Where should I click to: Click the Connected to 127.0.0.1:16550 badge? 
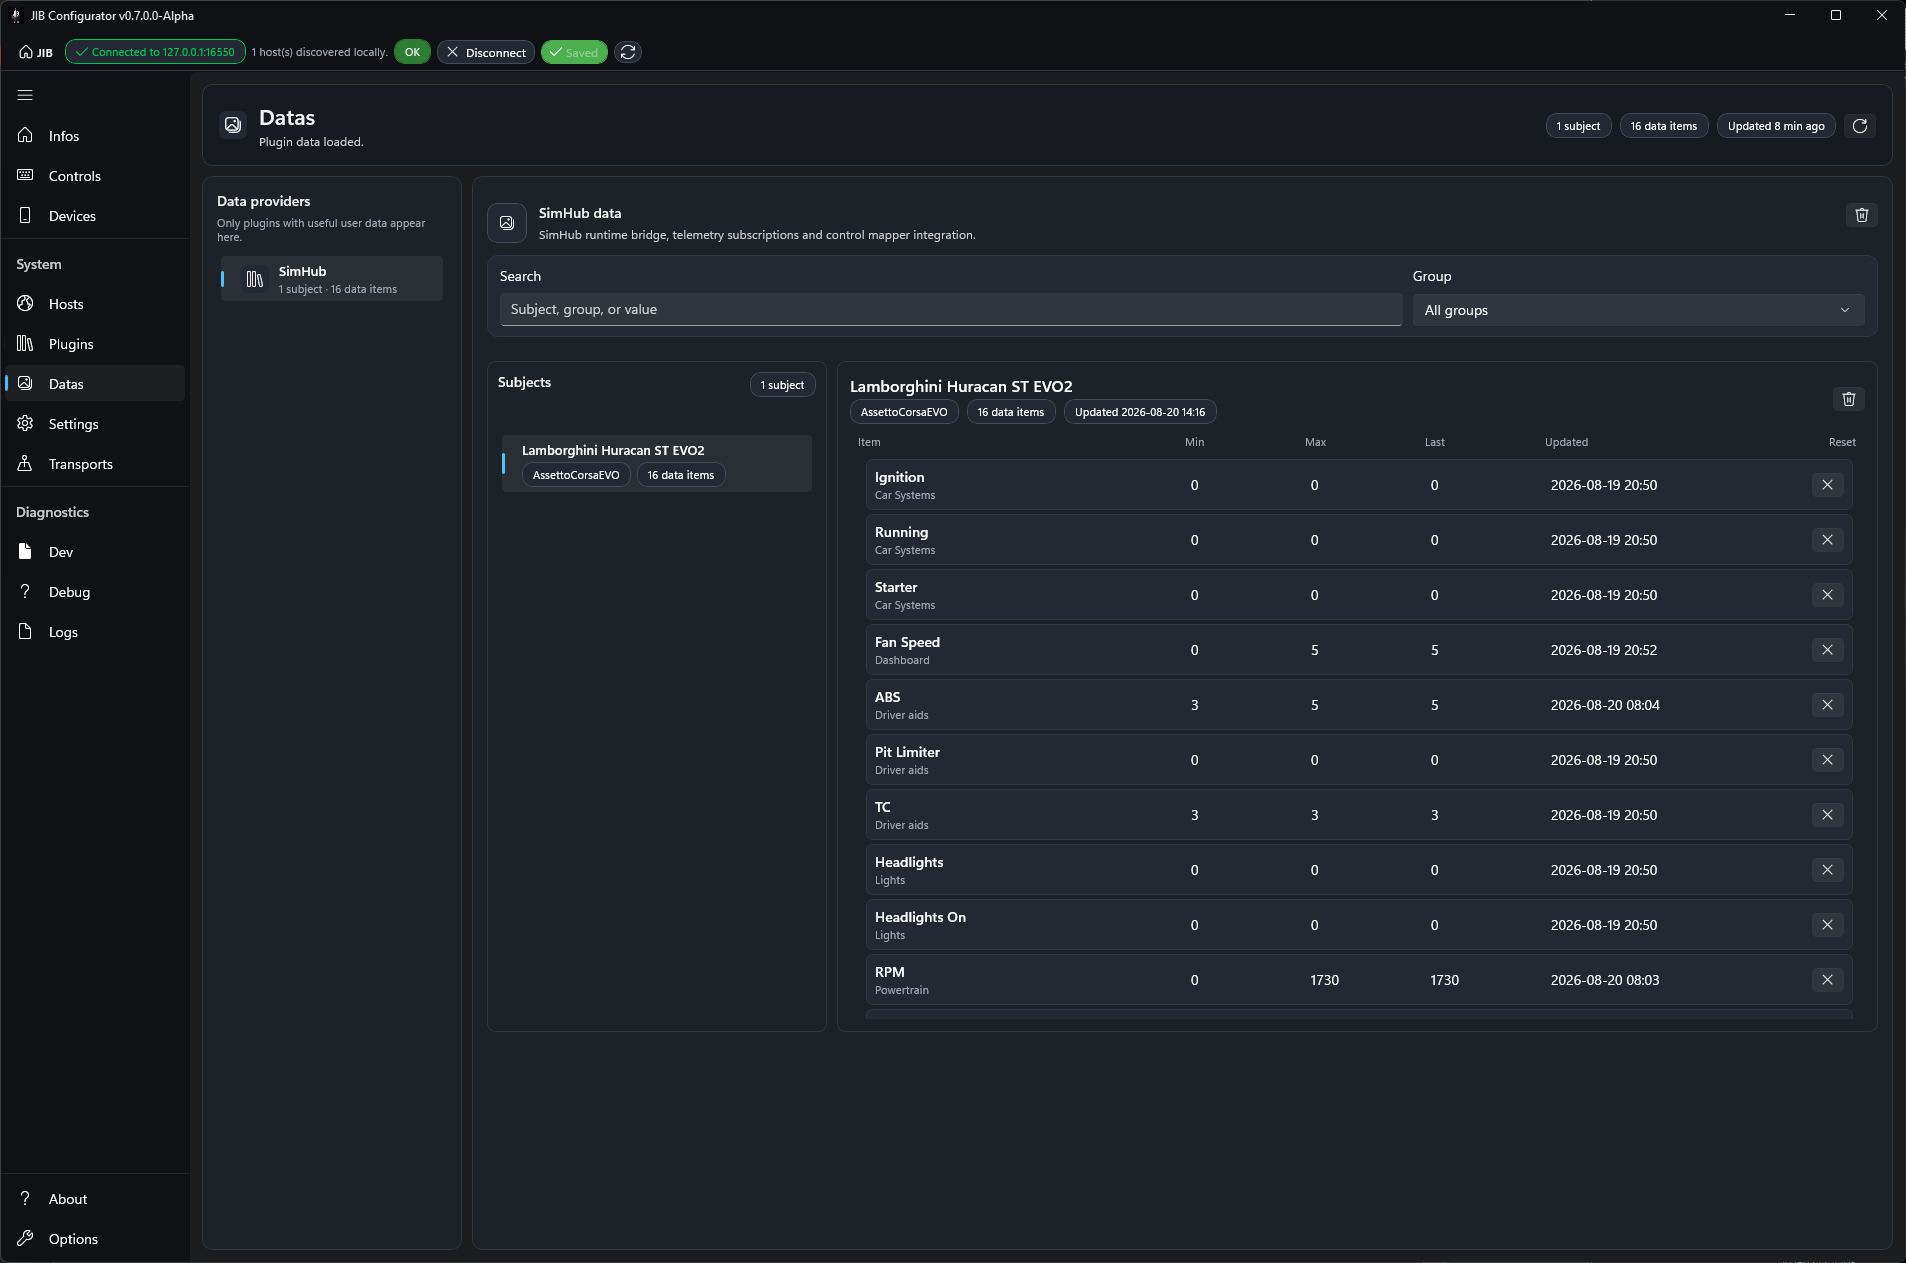click(x=155, y=52)
